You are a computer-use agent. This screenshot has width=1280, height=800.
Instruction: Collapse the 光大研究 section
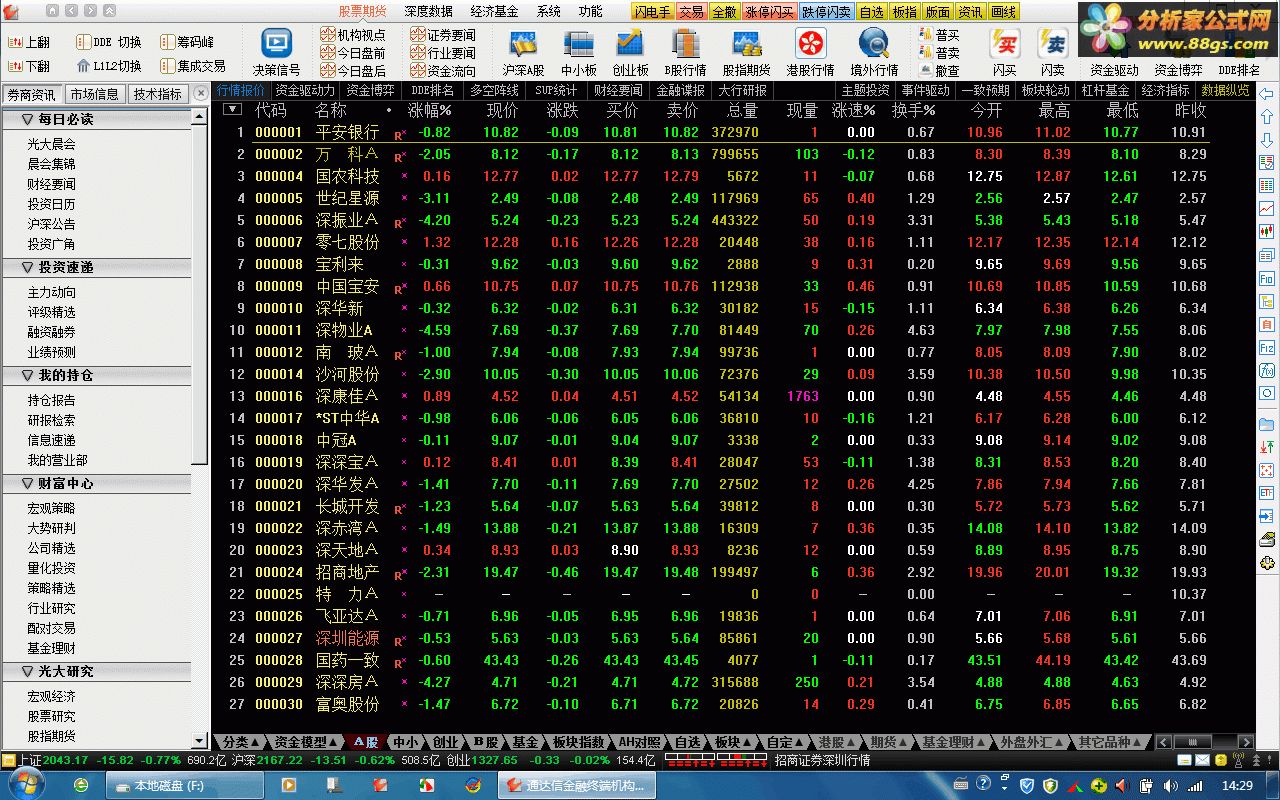click(27, 671)
